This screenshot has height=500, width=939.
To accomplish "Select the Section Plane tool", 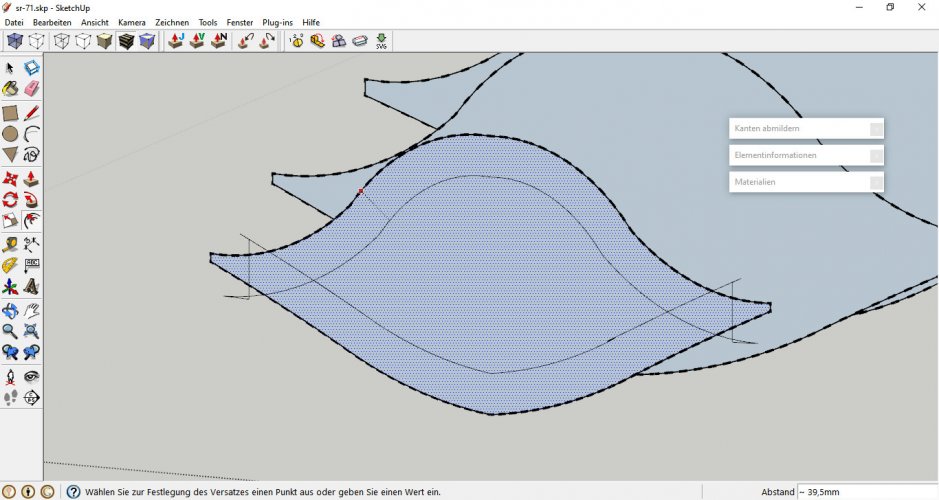I will tap(32, 398).
